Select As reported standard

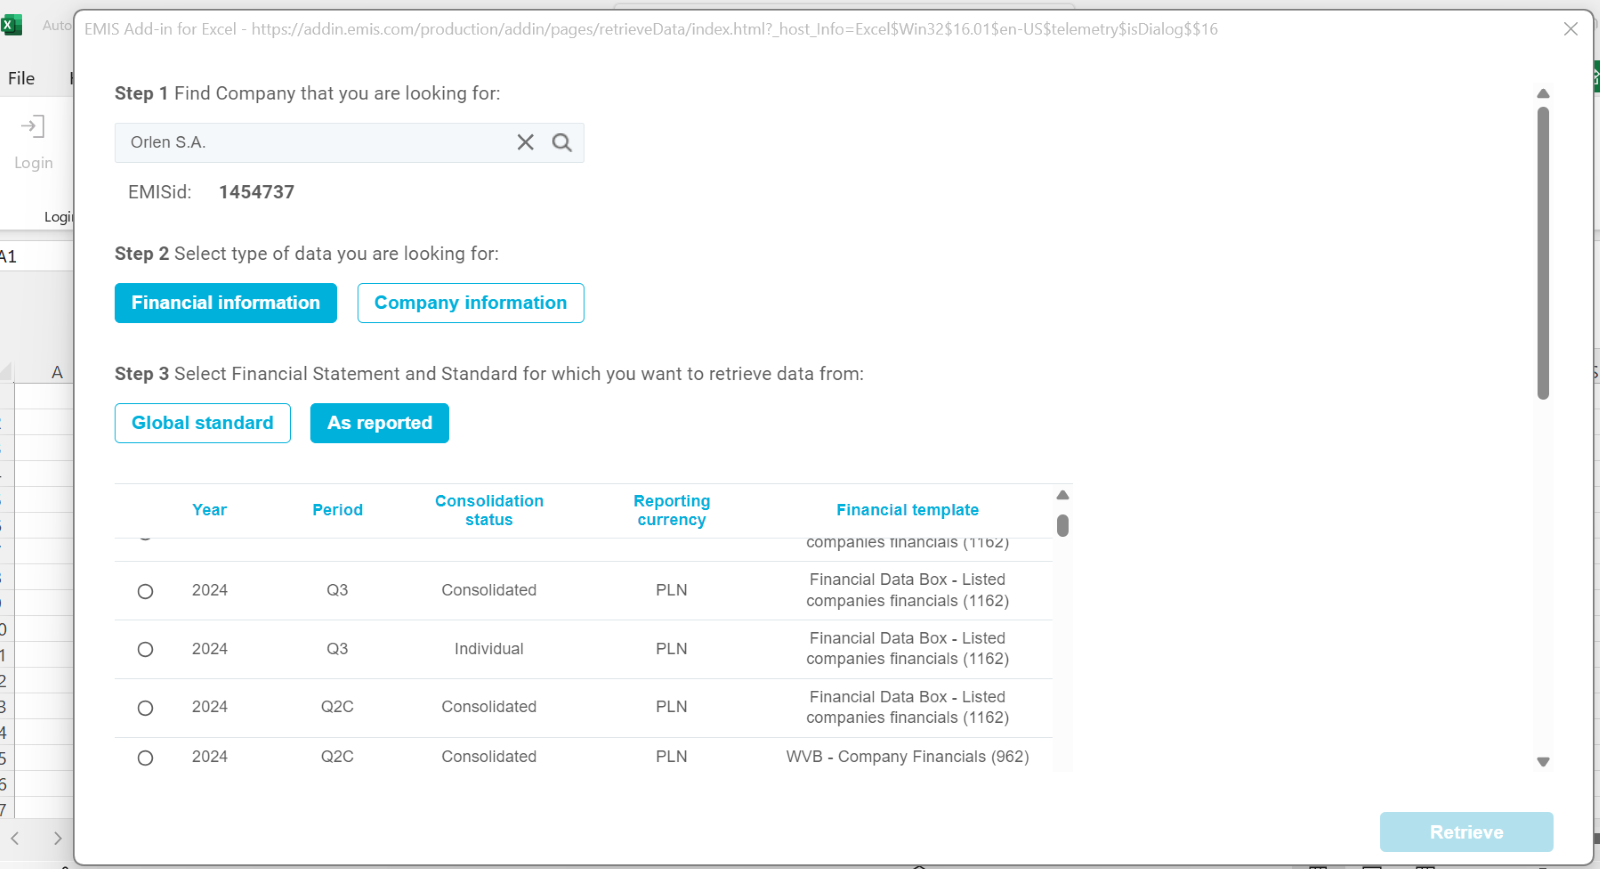pyautogui.click(x=380, y=423)
